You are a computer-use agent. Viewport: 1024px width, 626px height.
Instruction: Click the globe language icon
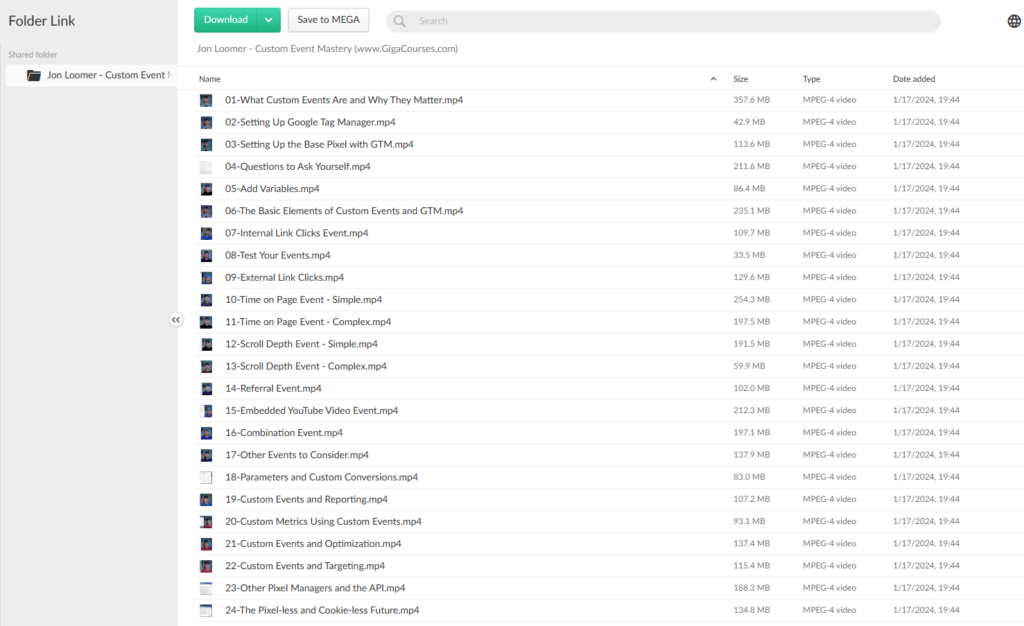pos(1014,21)
